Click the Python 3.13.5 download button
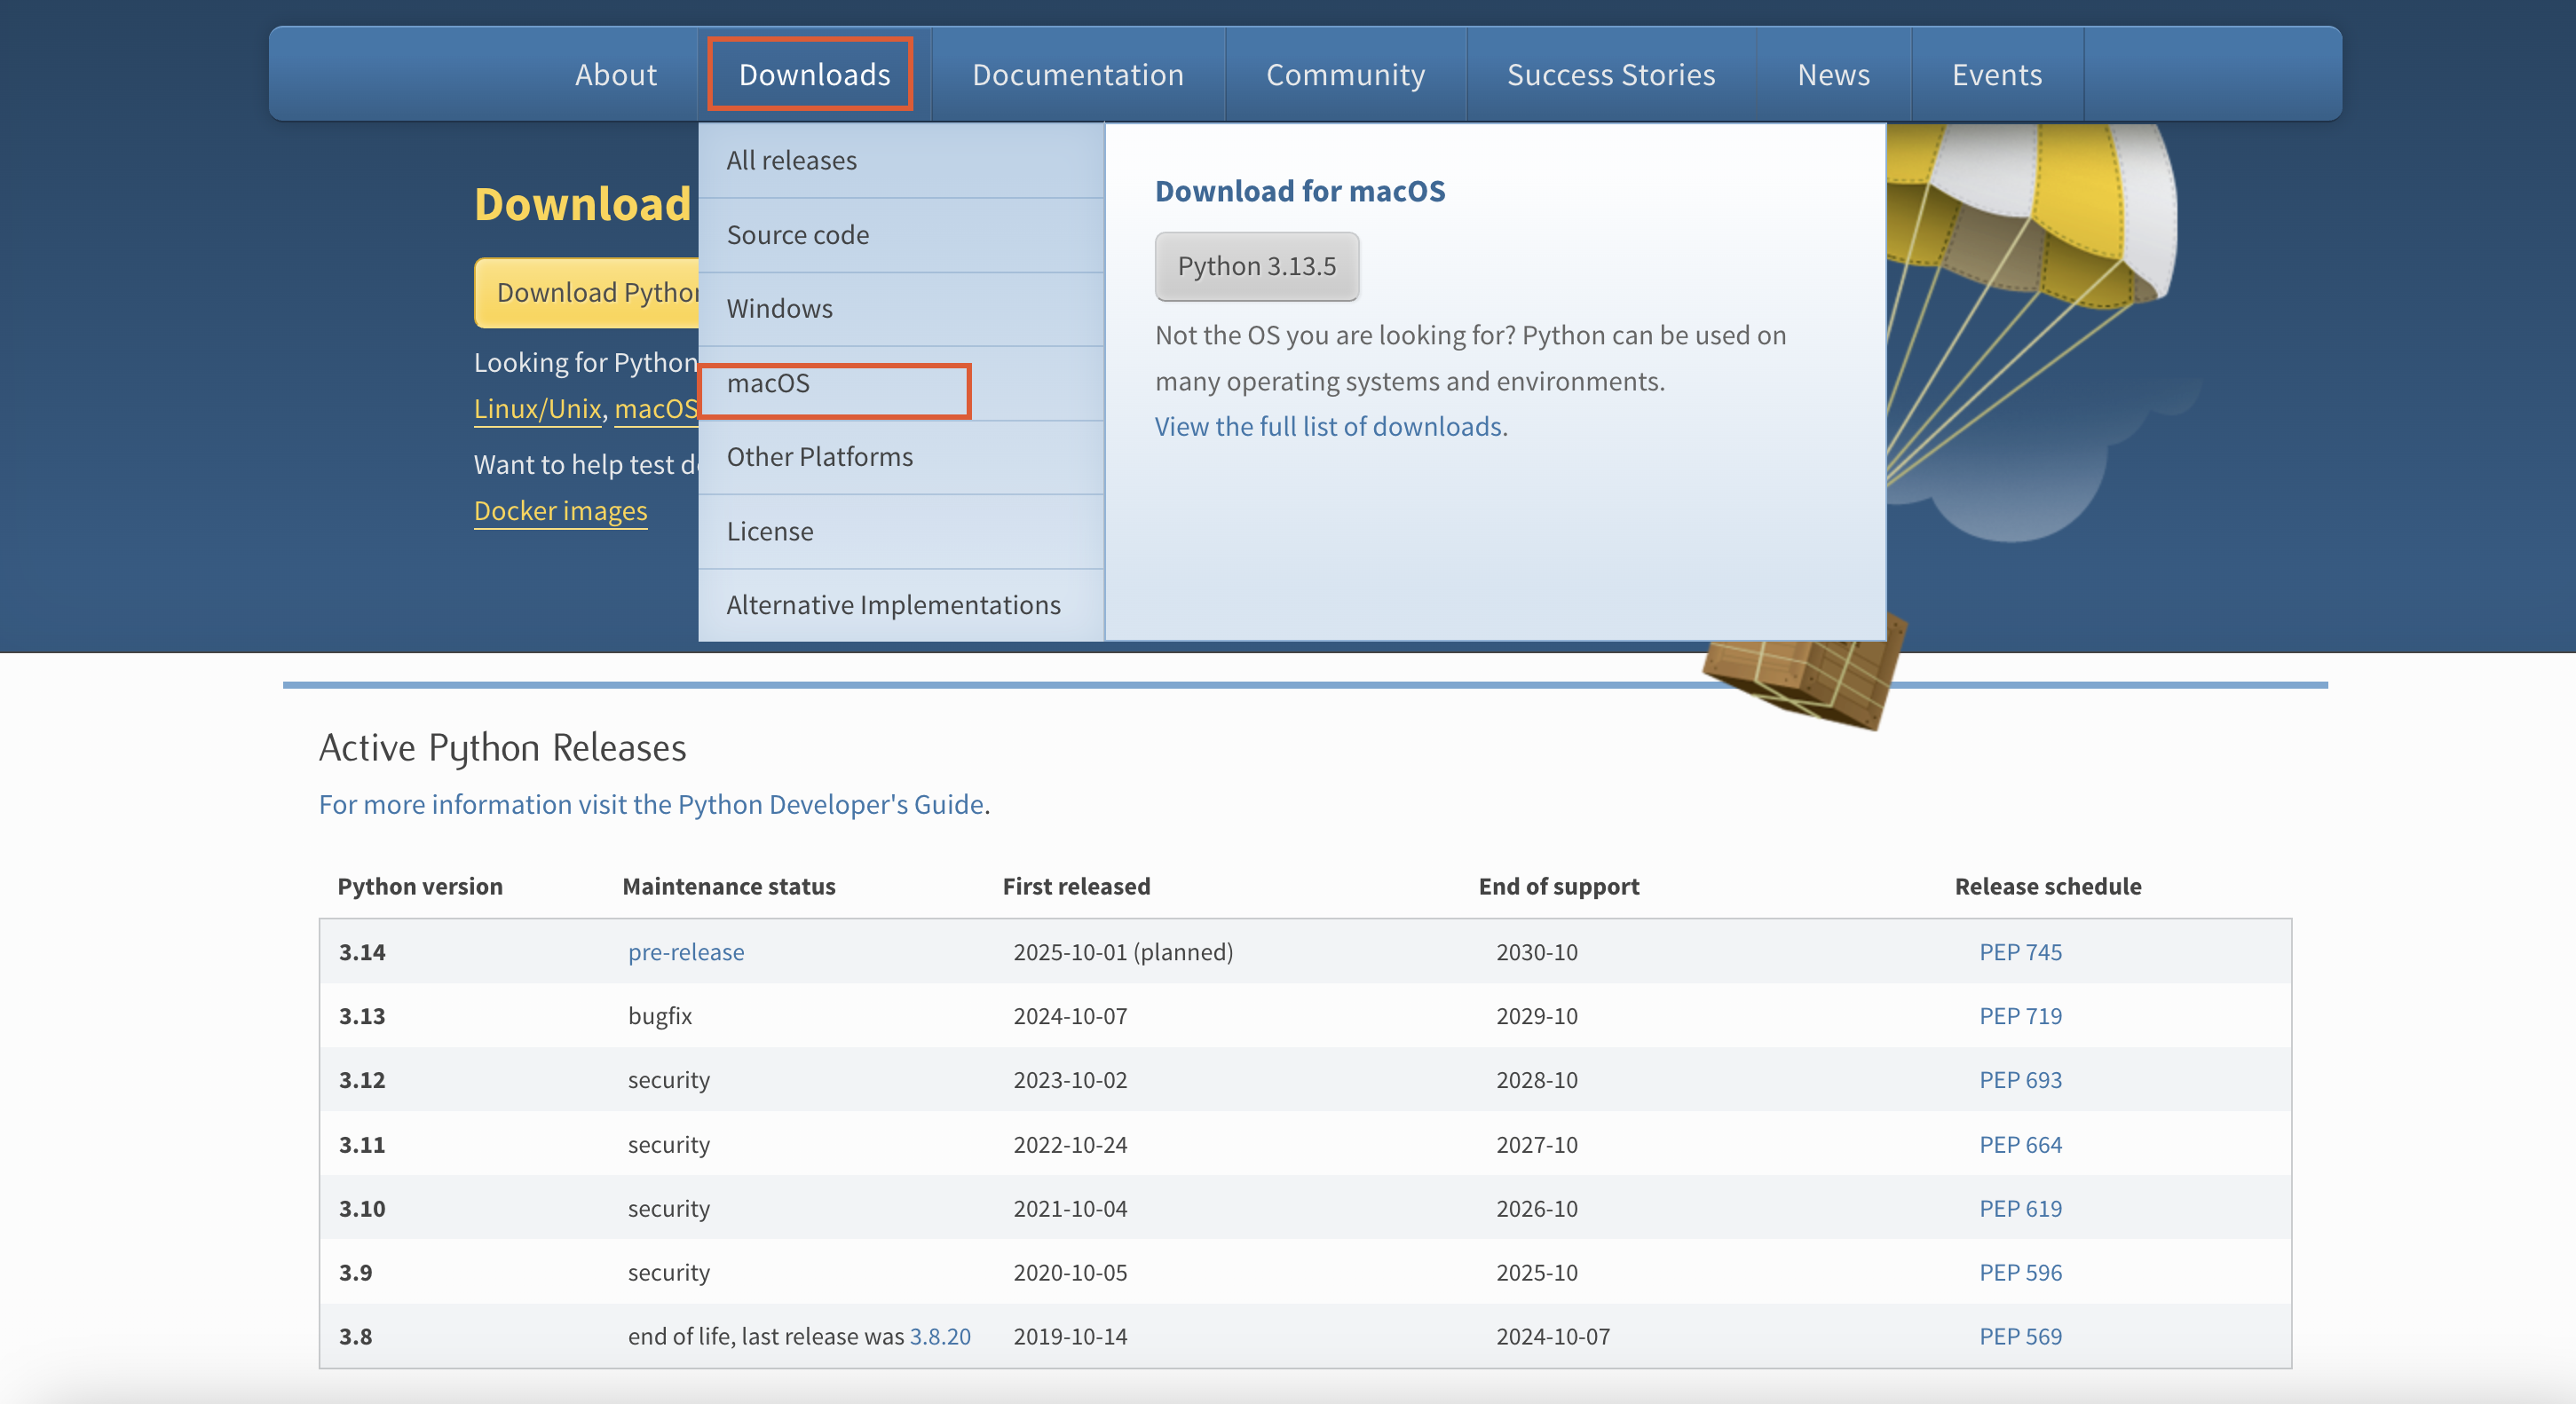 [1256, 266]
